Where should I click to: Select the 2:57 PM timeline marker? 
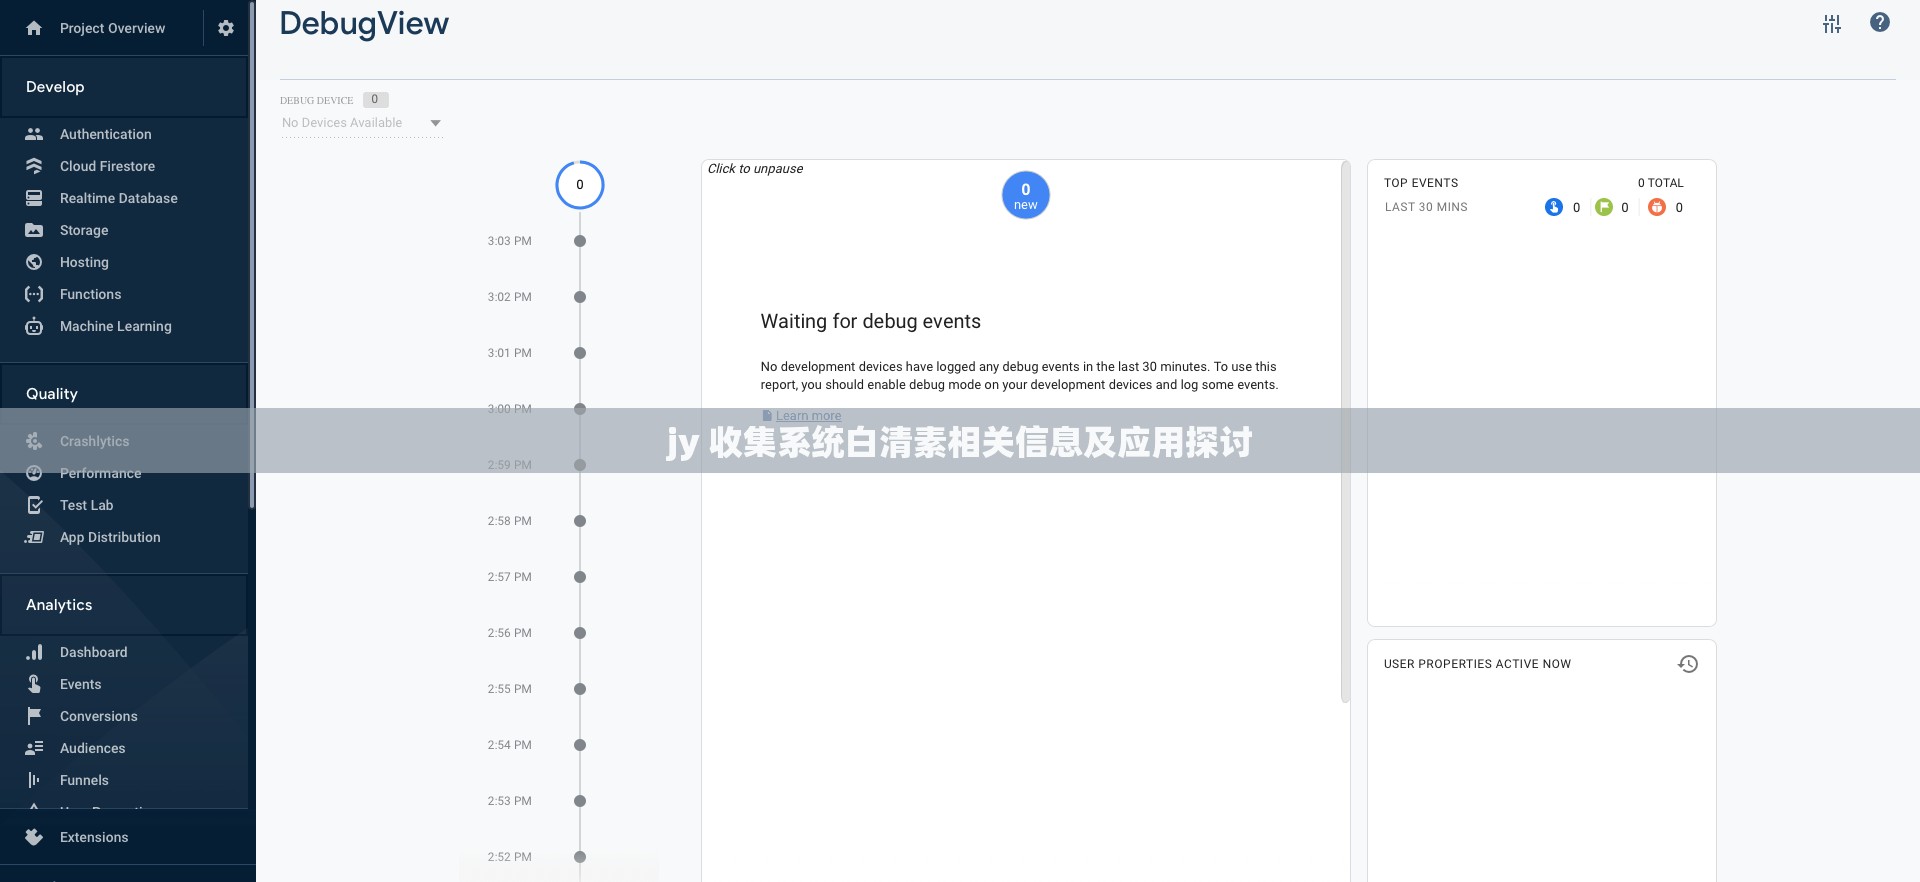(580, 577)
